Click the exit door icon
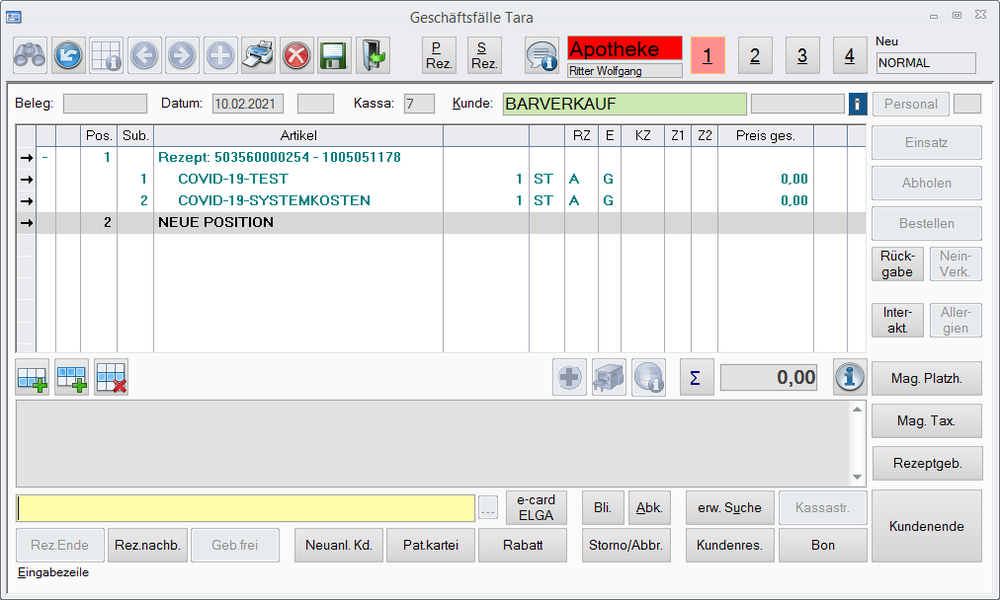This screenshot has height=600, width=1000. pyautogui.click(x=372, y=55)
